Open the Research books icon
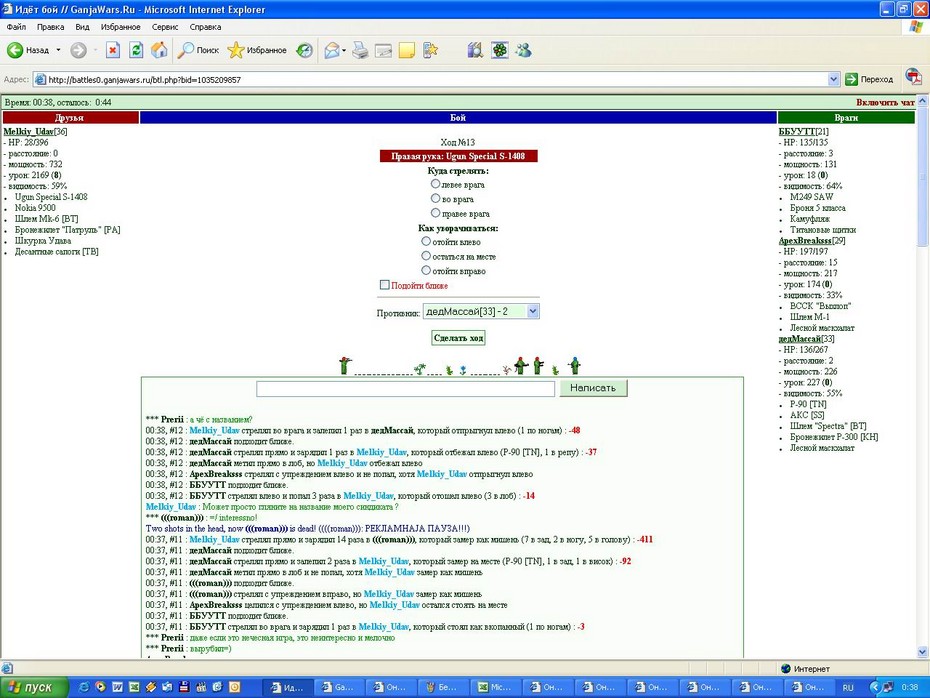930x698 pixels. tap(475, 50)
